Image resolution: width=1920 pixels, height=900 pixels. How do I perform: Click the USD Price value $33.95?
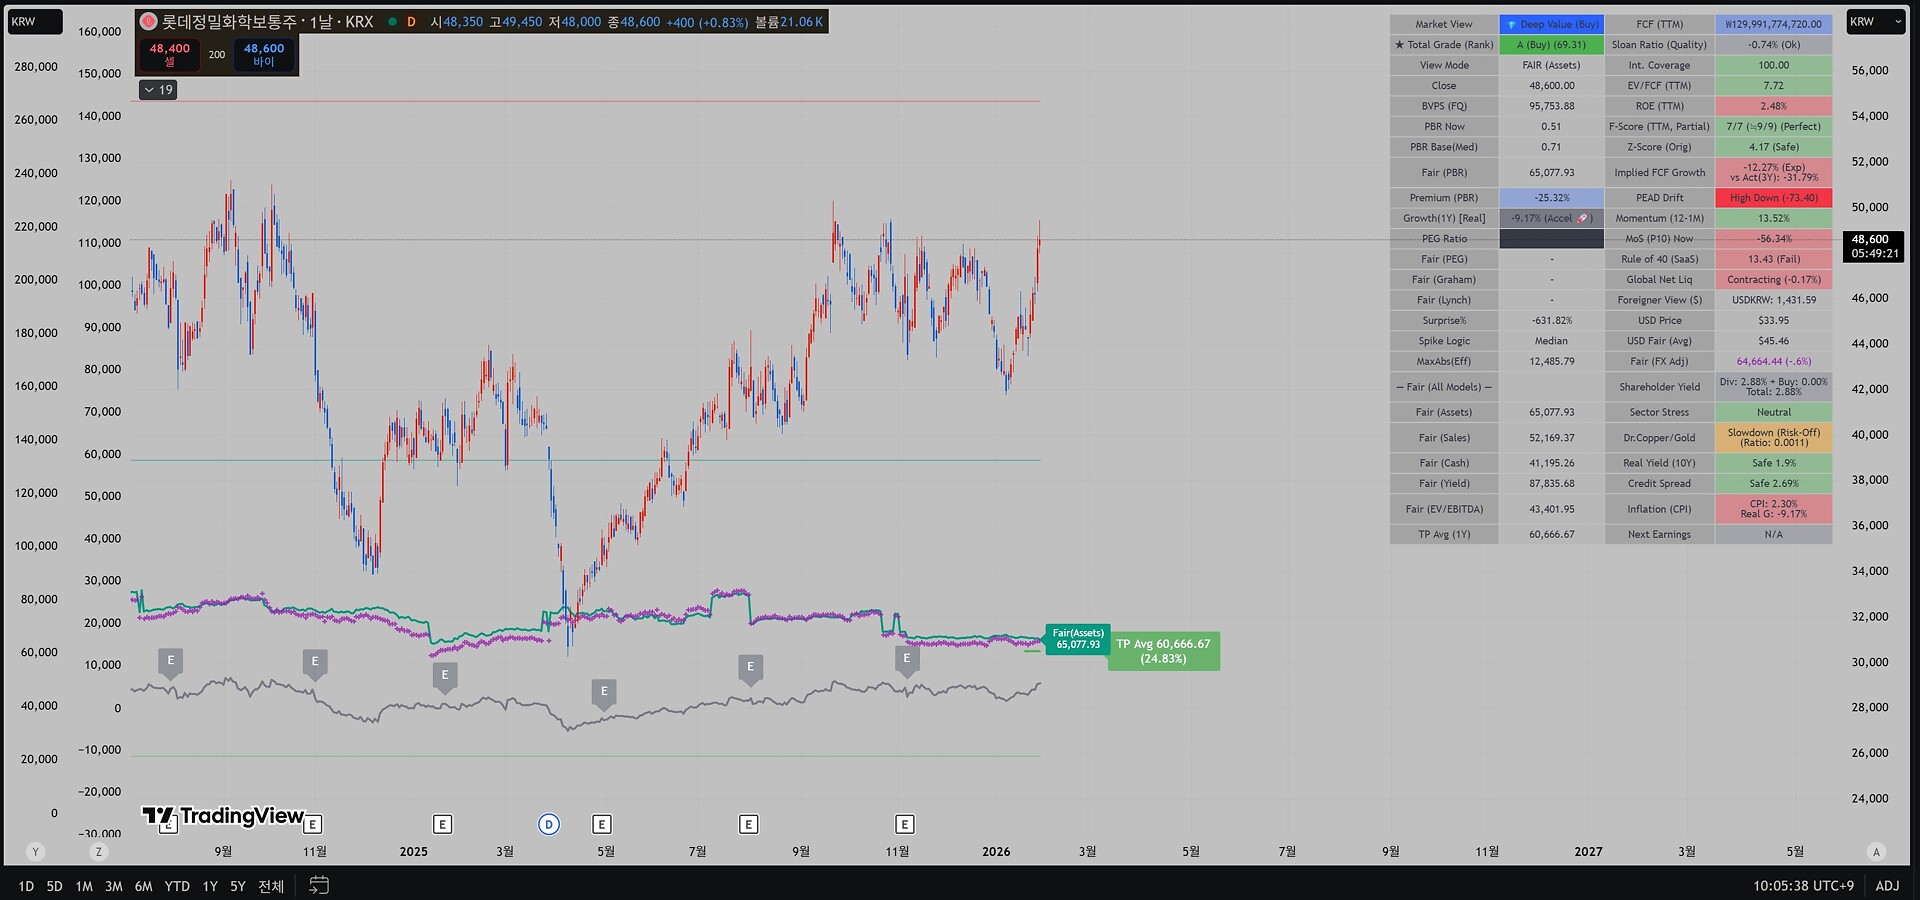[1774, 321]
